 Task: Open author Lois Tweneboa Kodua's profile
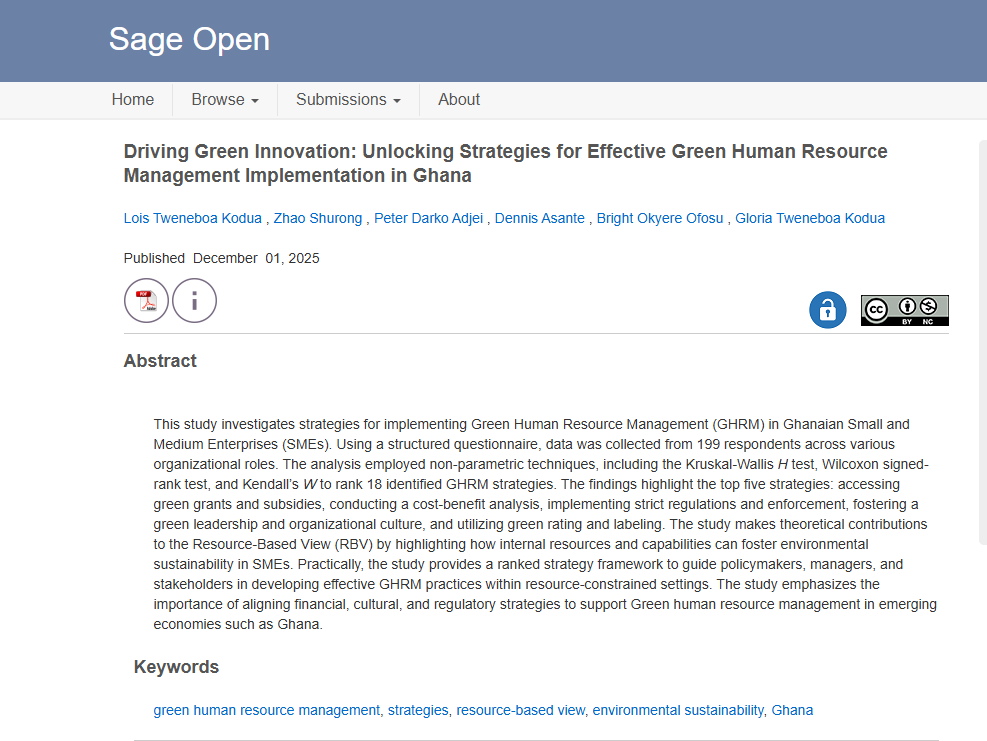click(192, 218)
